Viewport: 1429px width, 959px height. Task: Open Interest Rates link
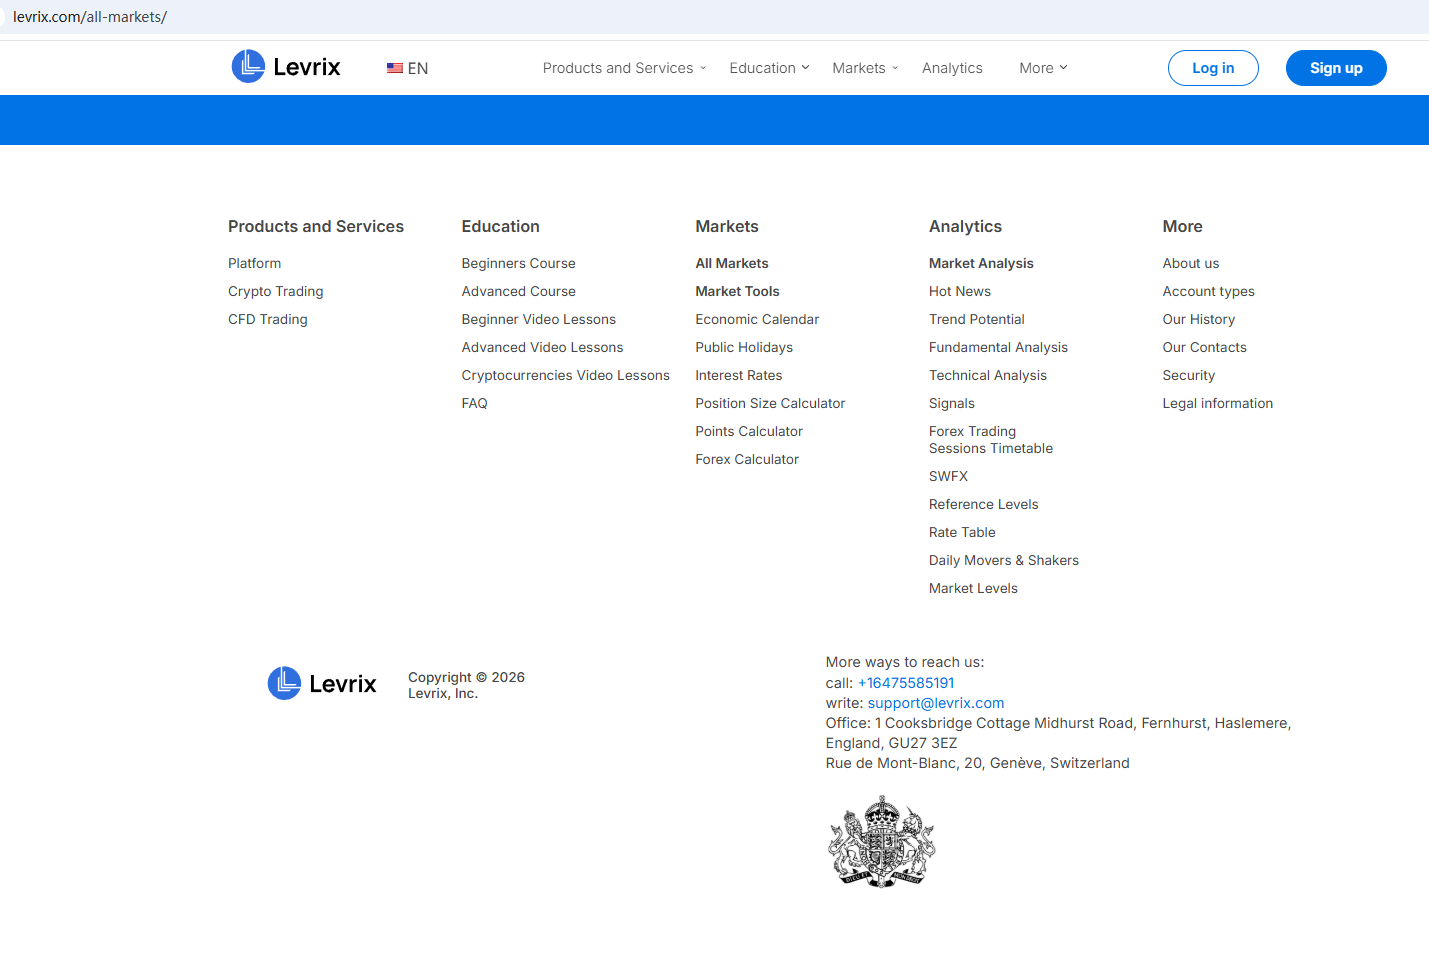click(x=739, y=375)
